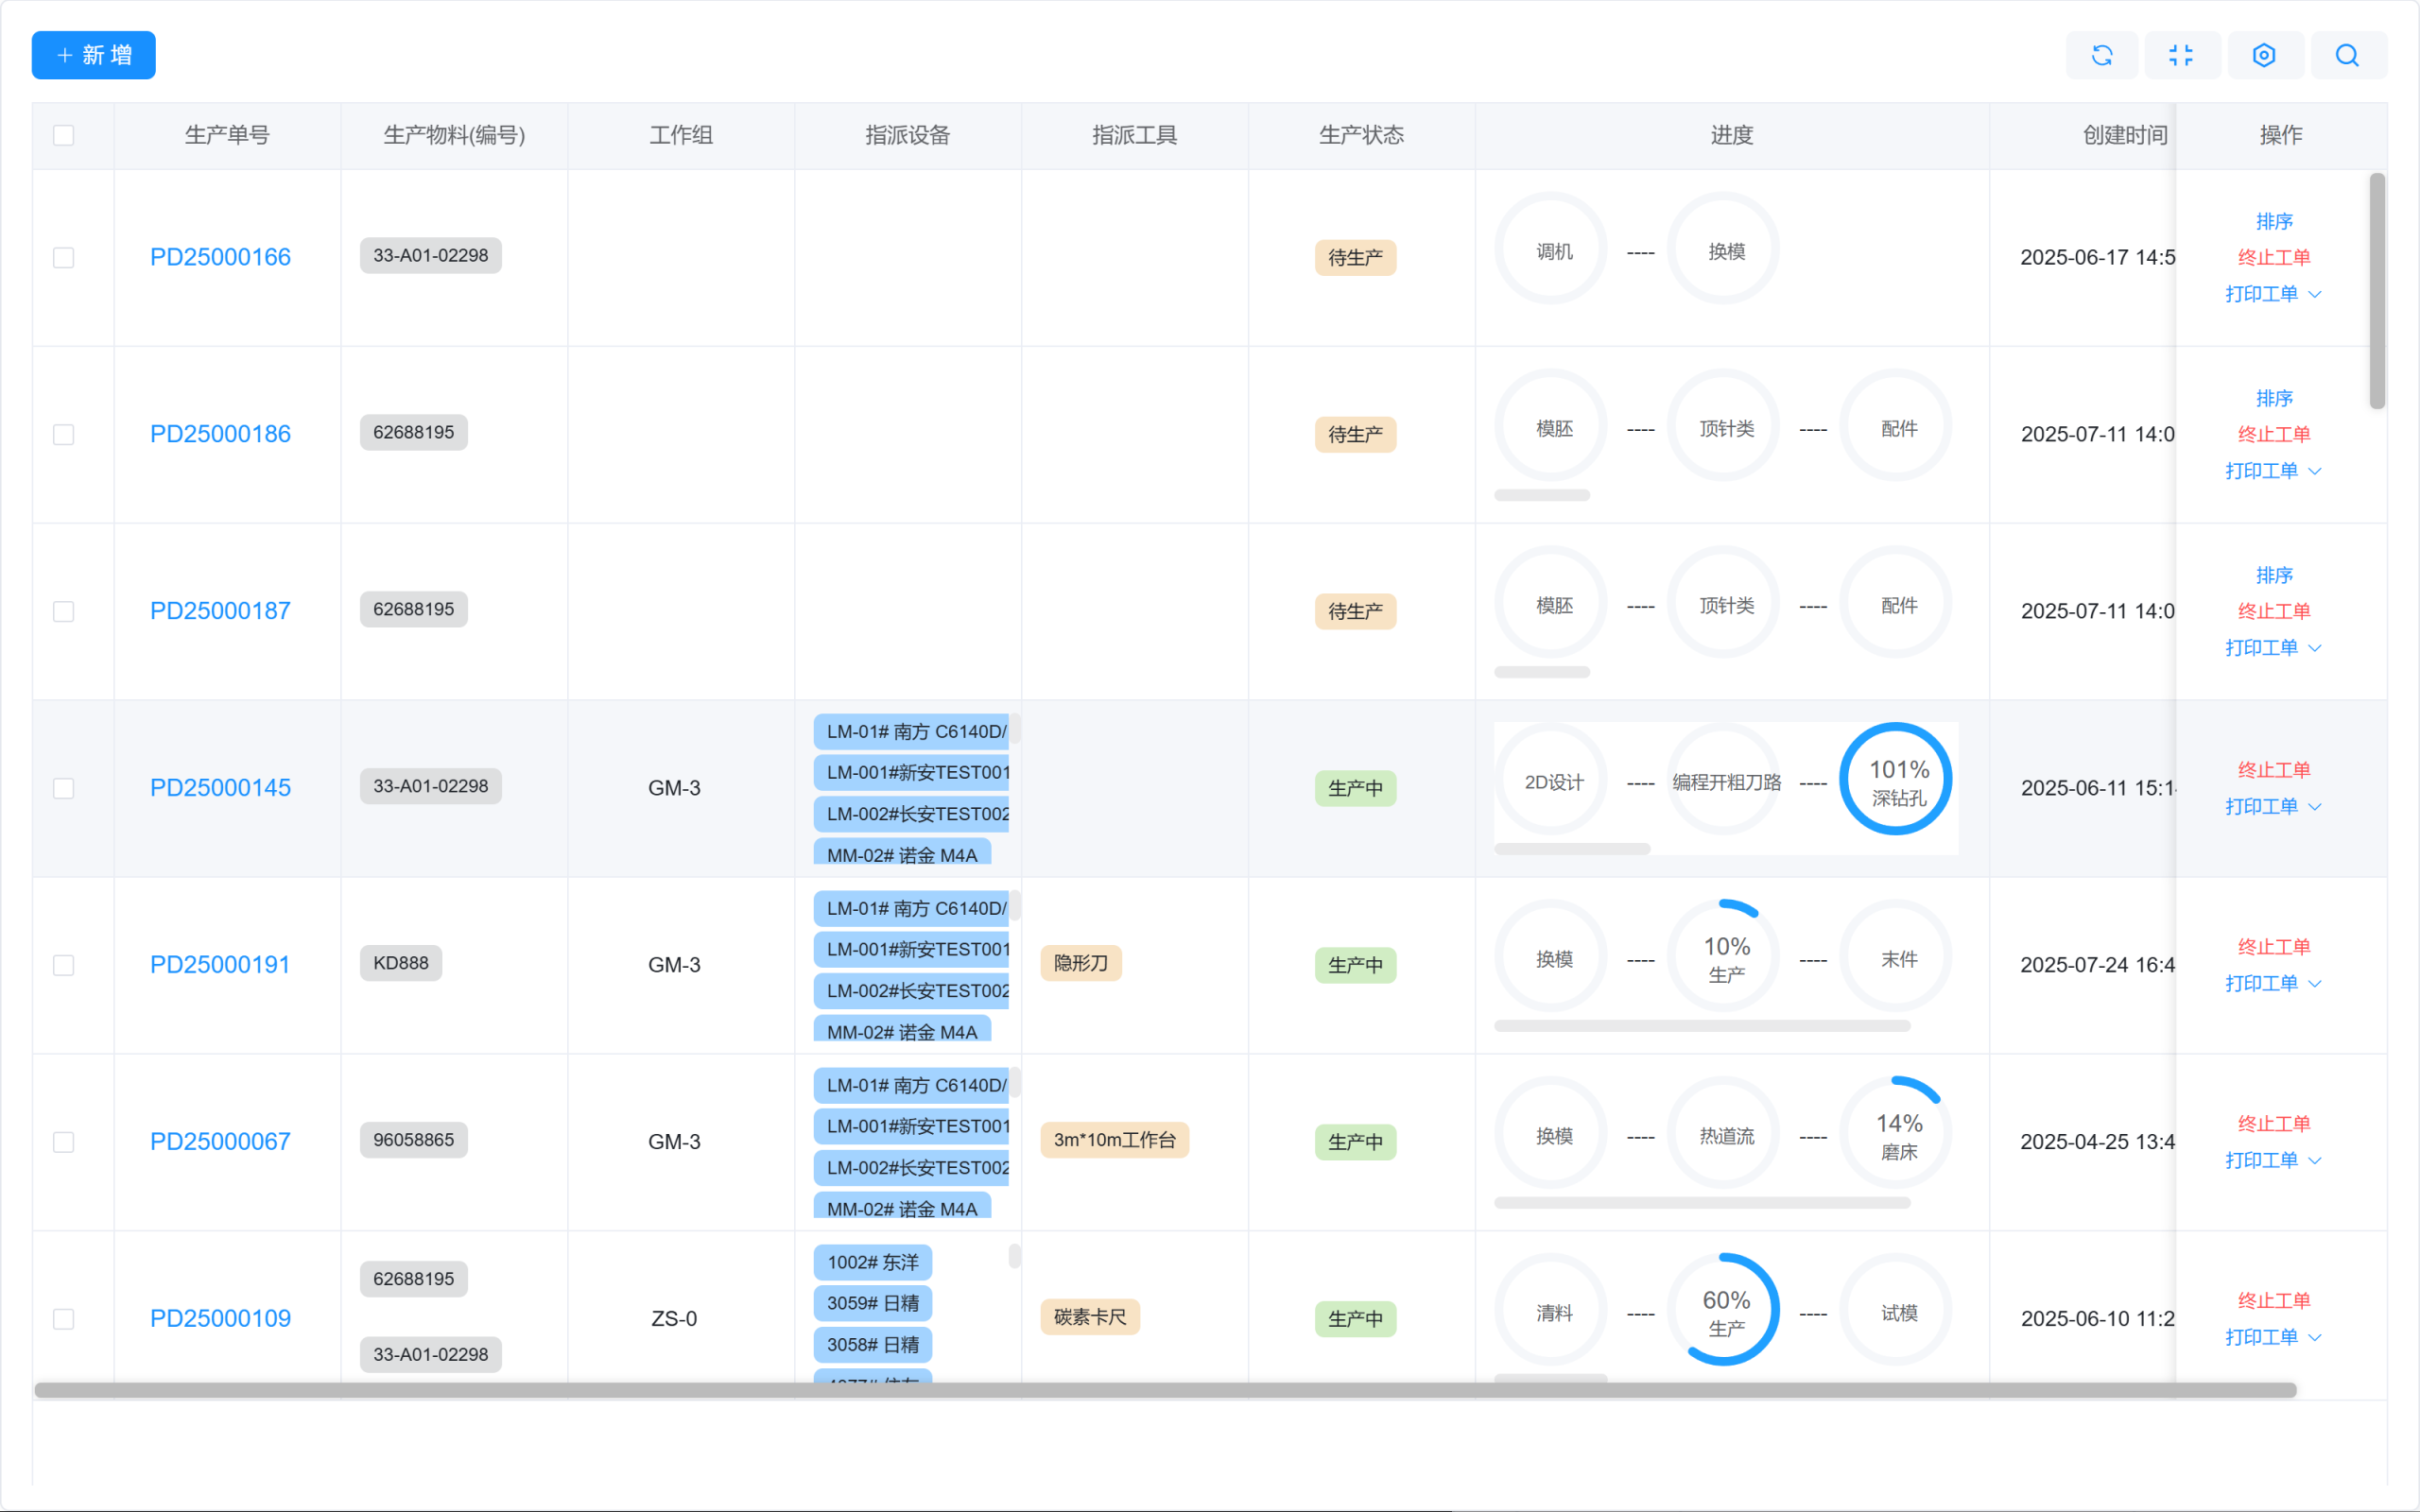Screen dimensions: 2420x1512
Task: Check the PD25000145 row checkbox
Action: click(64, 788)
